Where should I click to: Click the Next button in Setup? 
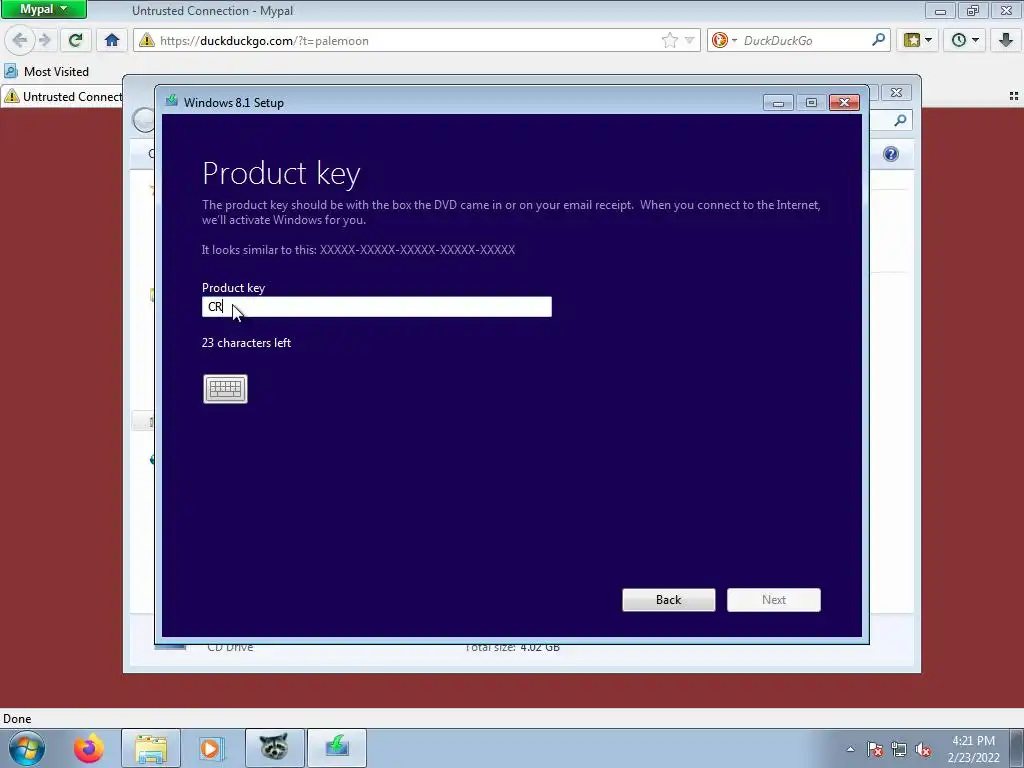(774, 600)
